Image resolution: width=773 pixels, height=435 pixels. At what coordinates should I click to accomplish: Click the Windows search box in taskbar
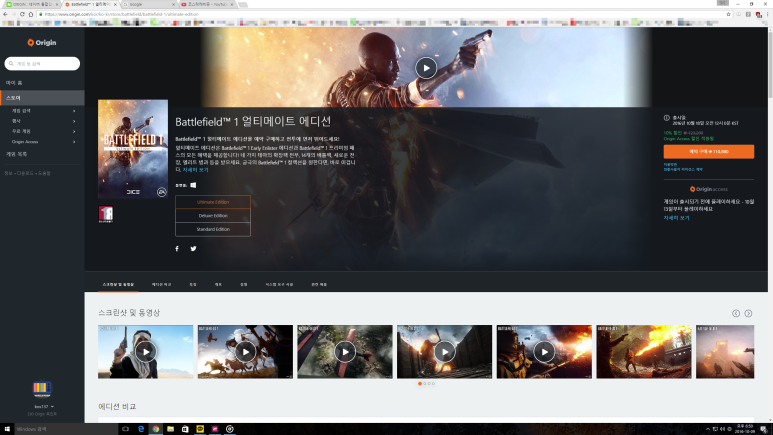(x=67, y=429)
